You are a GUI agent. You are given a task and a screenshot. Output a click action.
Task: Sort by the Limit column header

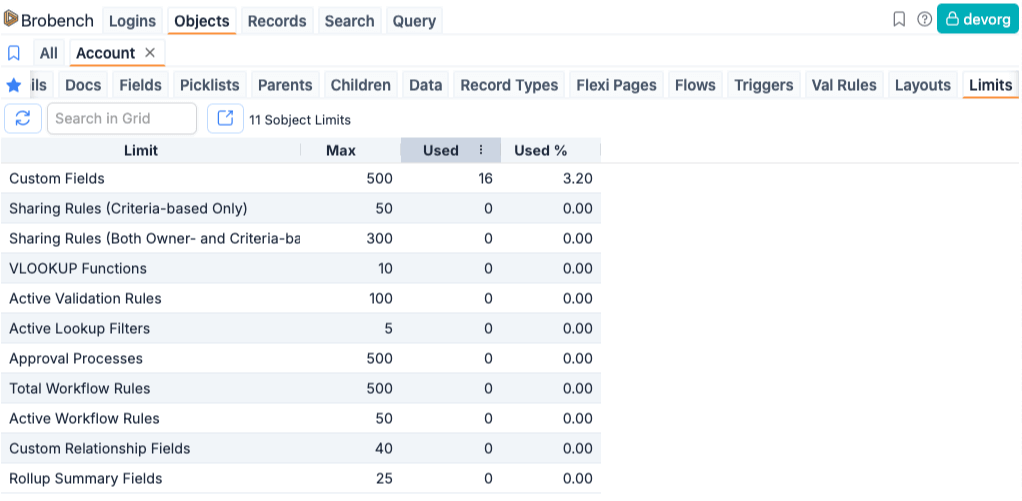tap(141, 150)
